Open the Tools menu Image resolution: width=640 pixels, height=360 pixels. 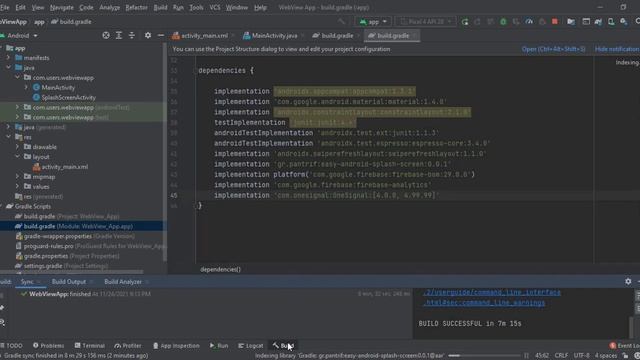[196, 7]
